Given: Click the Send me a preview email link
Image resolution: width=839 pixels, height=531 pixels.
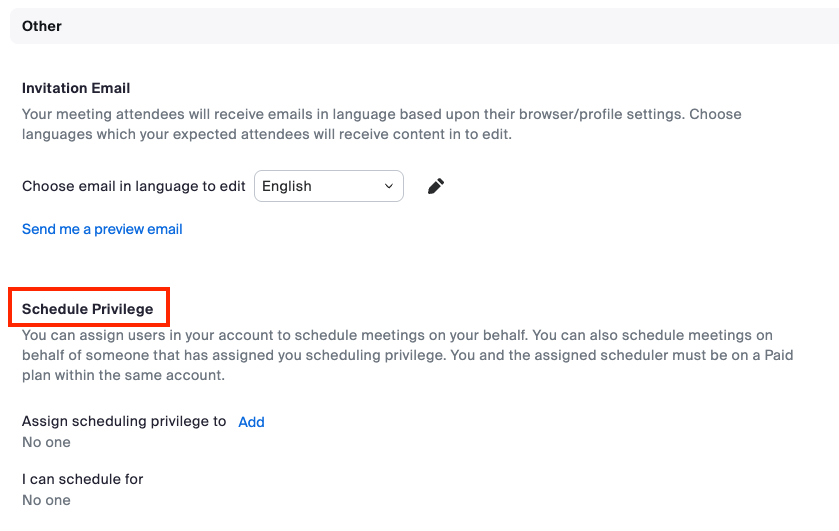Looking at the screenshot, I should click(102, 229).
